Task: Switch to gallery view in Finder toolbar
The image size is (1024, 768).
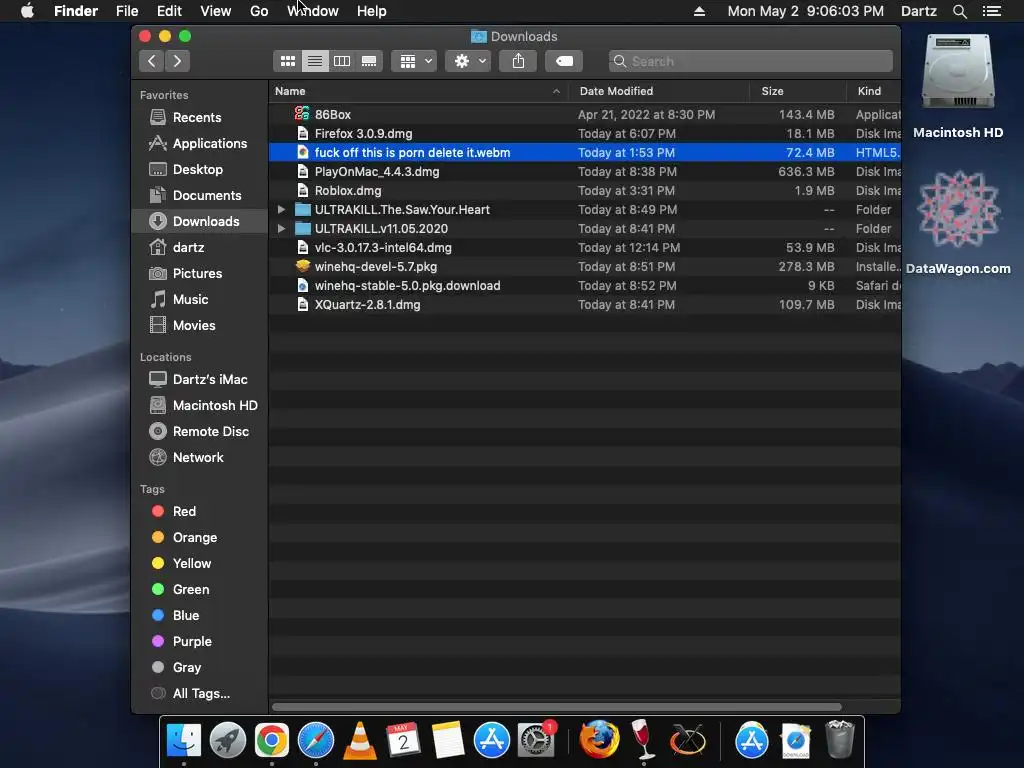Action: pyautogui.click(x=369, y=61)
